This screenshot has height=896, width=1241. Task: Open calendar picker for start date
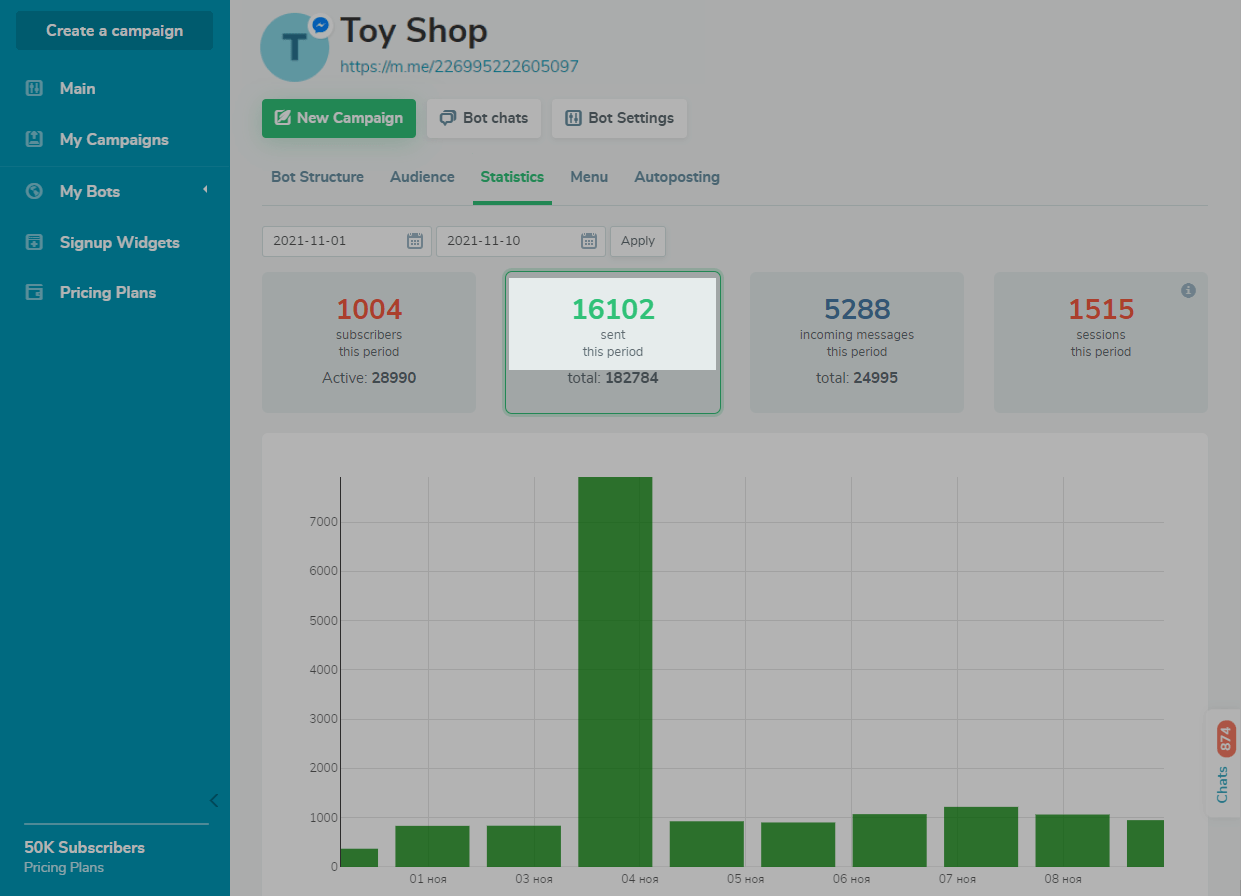coord(415,241)
